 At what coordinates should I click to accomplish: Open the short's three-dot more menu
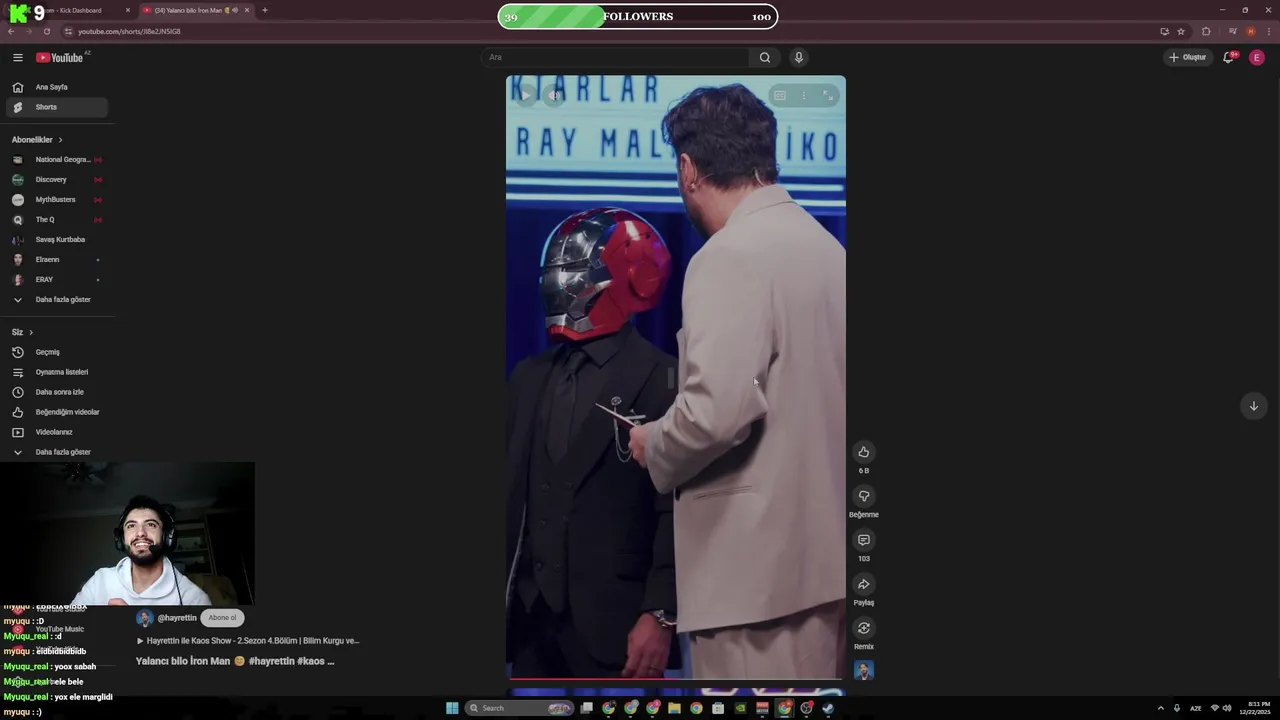804,96
